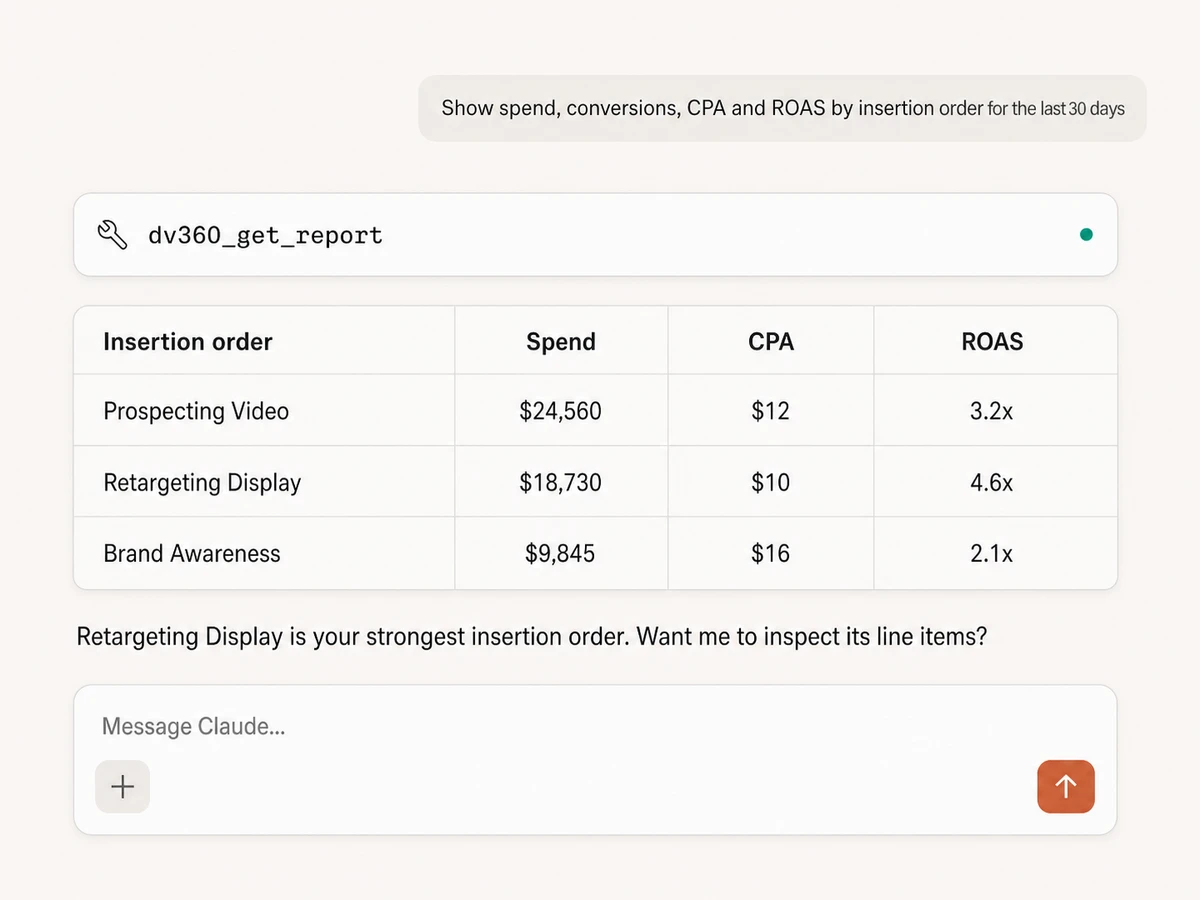The image size is (1200, 900).
Task: Click the Spend column header
Action: (561, 342)
